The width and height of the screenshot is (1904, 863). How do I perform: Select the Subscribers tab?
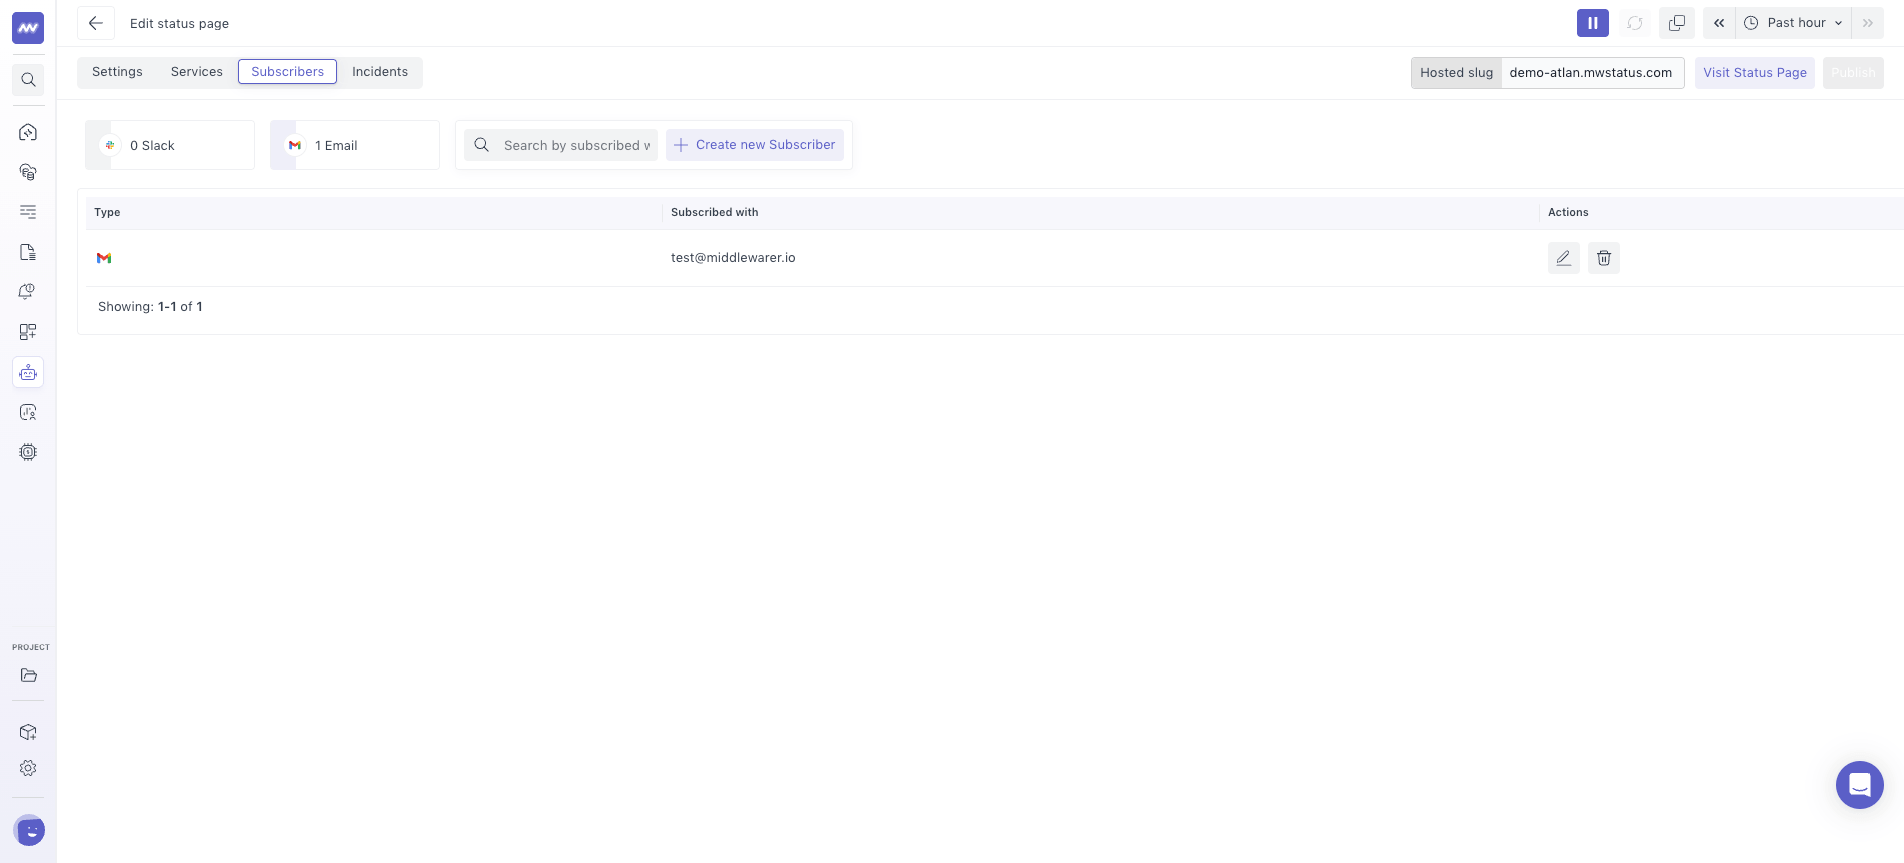[288, 72]
